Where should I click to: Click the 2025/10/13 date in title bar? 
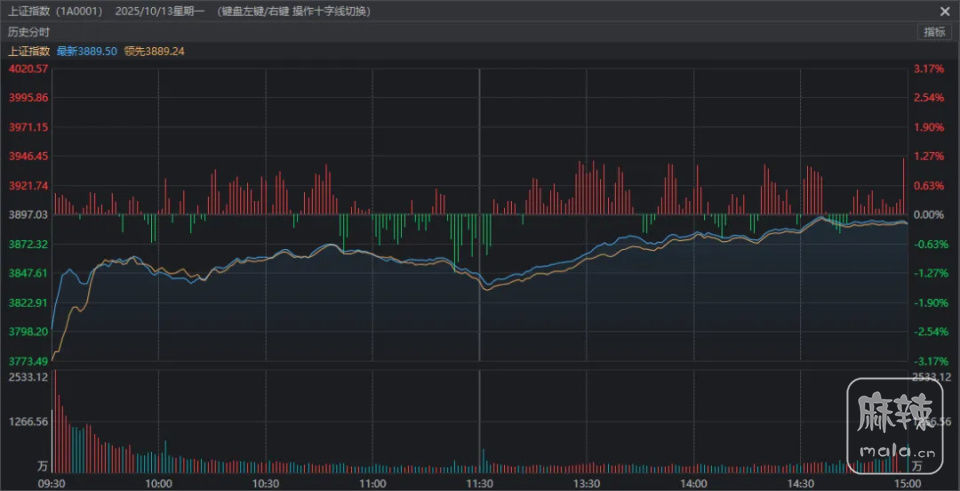coord(172,11)
